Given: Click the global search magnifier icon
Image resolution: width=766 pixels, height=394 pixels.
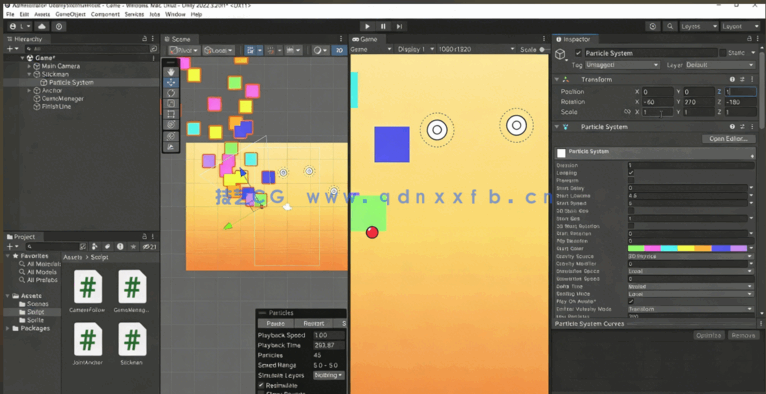Looking at the screenshot, I should click(670, 26).
